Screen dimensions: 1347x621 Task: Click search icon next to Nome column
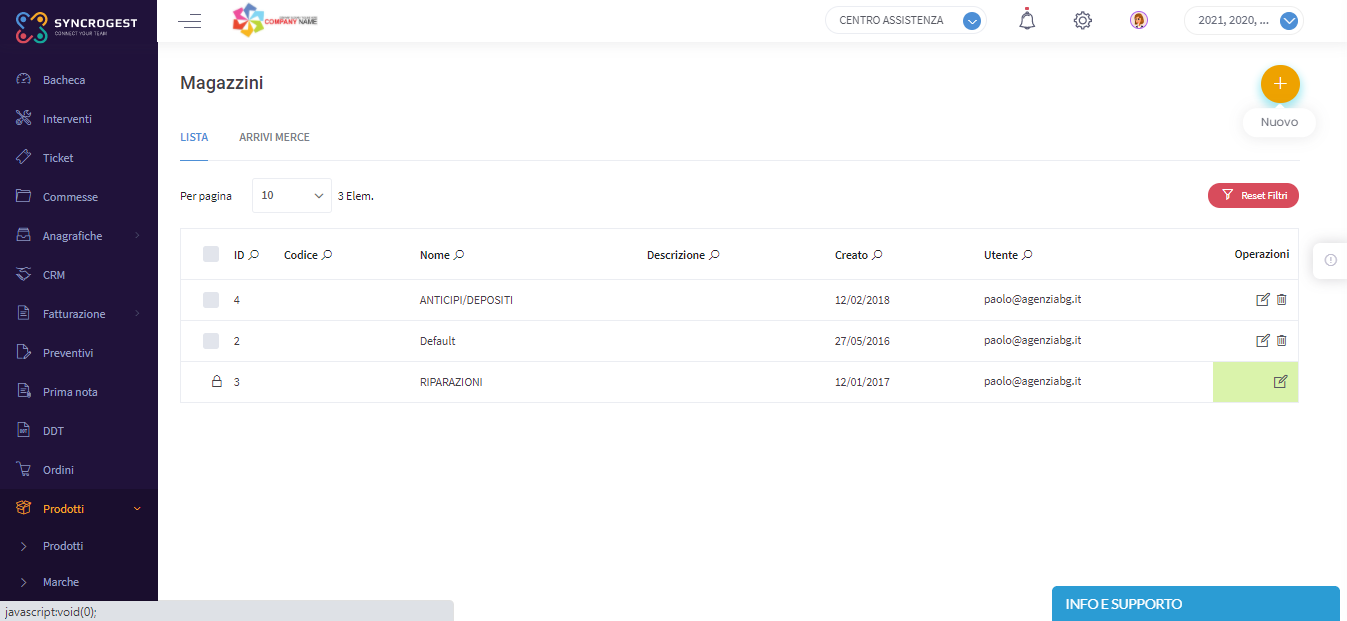click(x=459, y=255)
